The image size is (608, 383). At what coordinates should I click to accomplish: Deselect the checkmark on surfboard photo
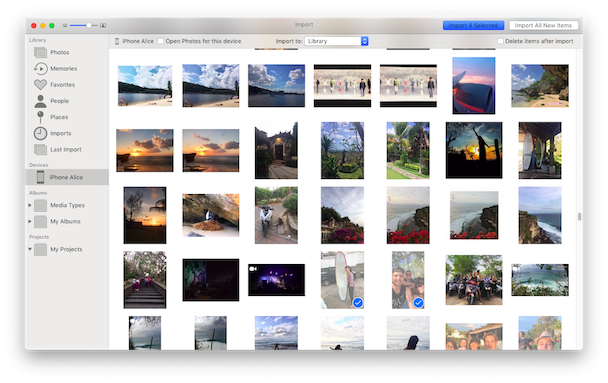tap(358, 303)
